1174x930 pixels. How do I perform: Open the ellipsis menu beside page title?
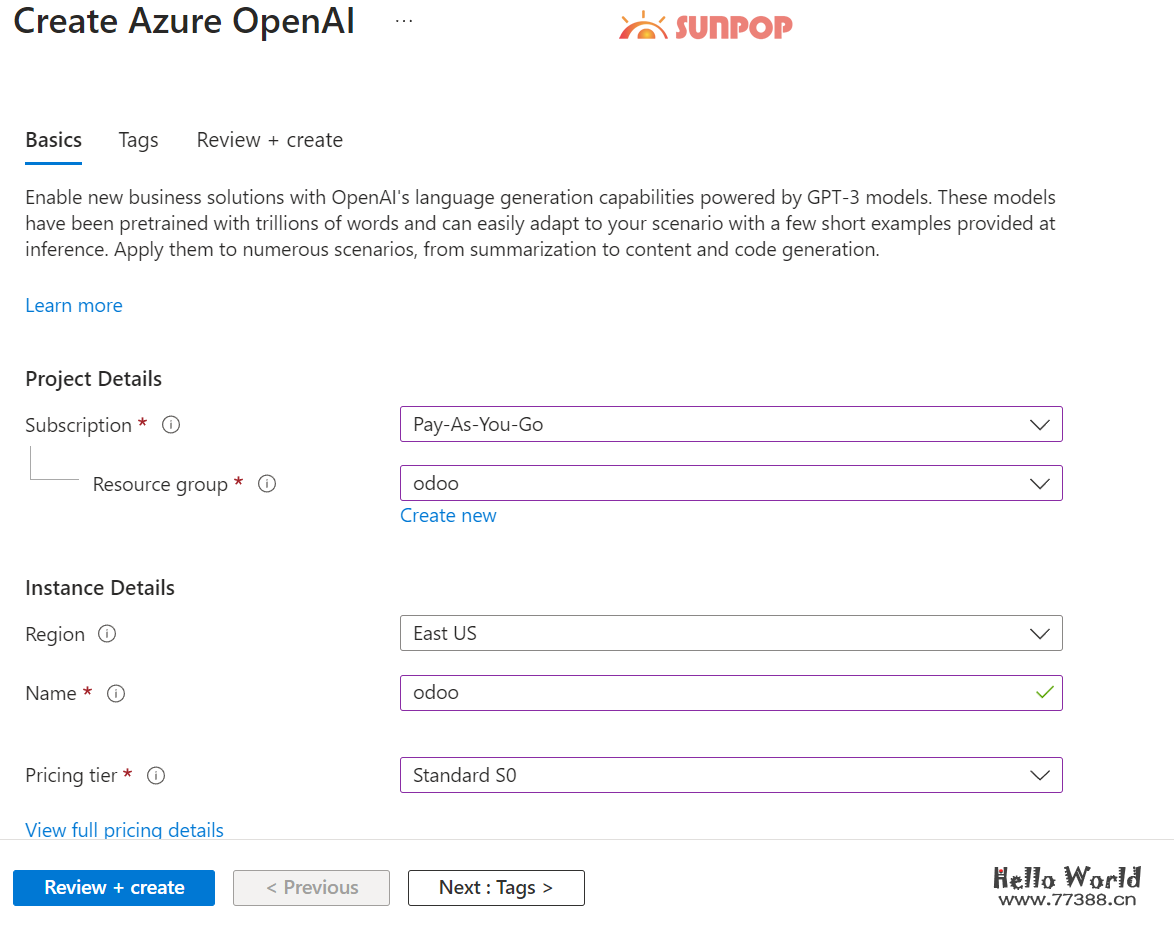[404, 21]
